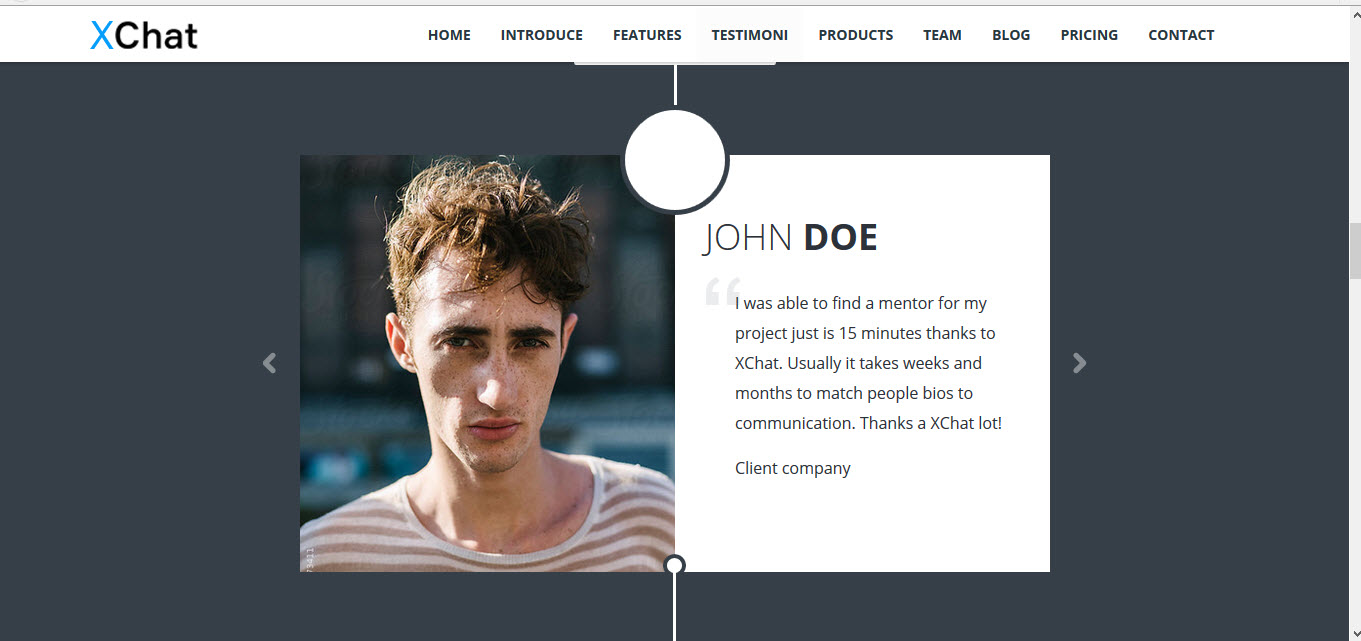Open the HOME menu item
The width and height of the screenshot is (1361, 641).
(449, 35)
